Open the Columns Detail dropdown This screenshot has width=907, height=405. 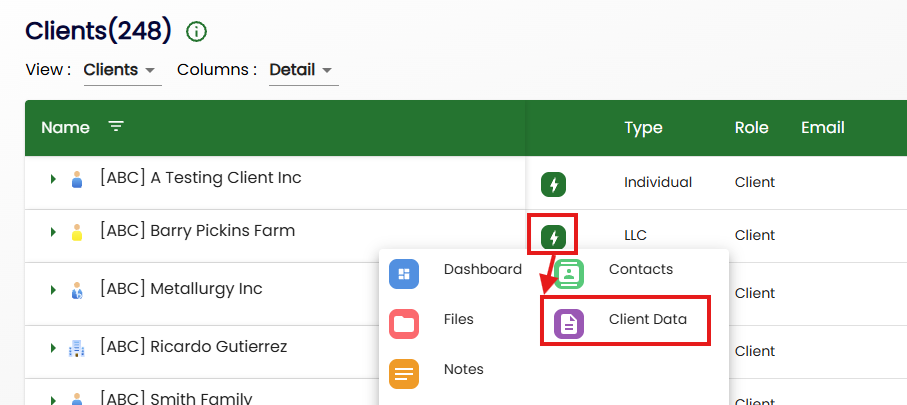click(x=302, y=70)
